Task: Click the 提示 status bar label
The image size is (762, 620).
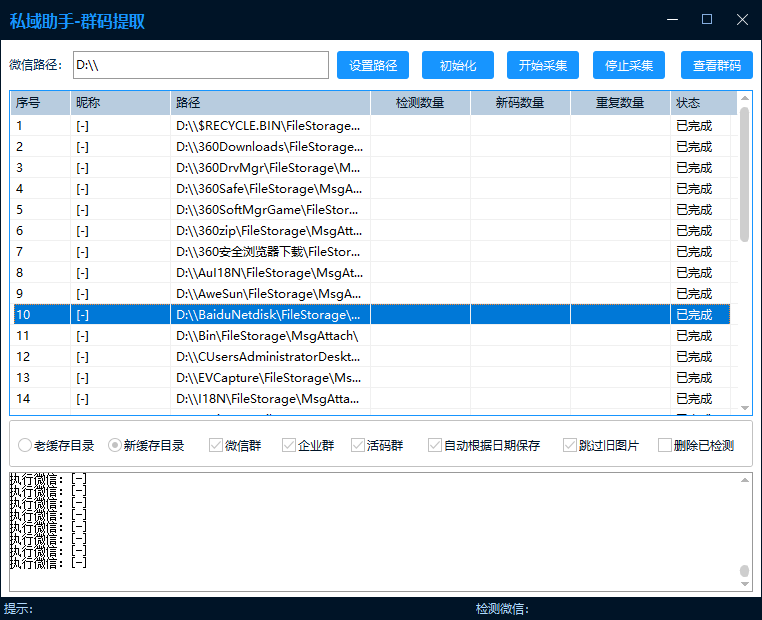Action: pos(18,608)
